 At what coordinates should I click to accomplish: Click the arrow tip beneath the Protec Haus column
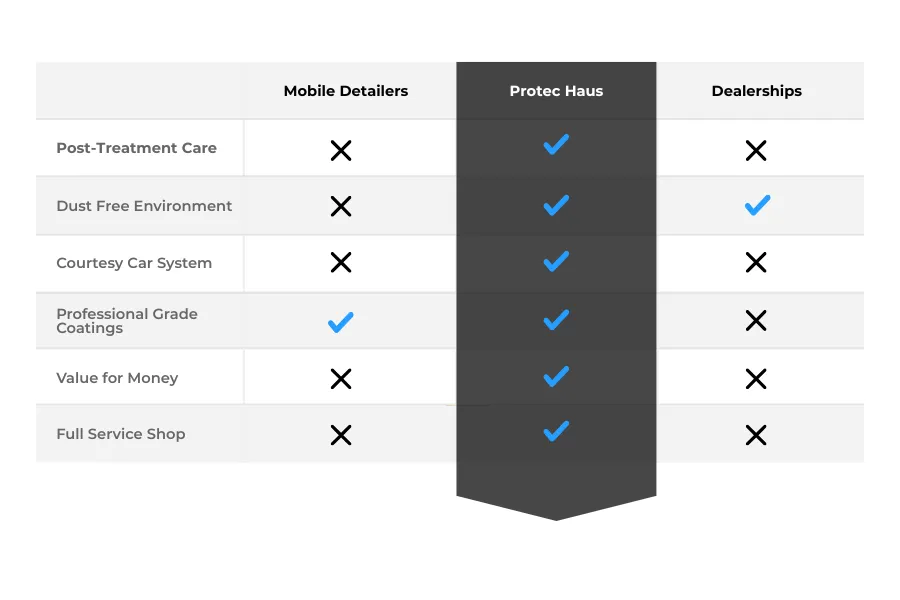[x=556, y=509]
